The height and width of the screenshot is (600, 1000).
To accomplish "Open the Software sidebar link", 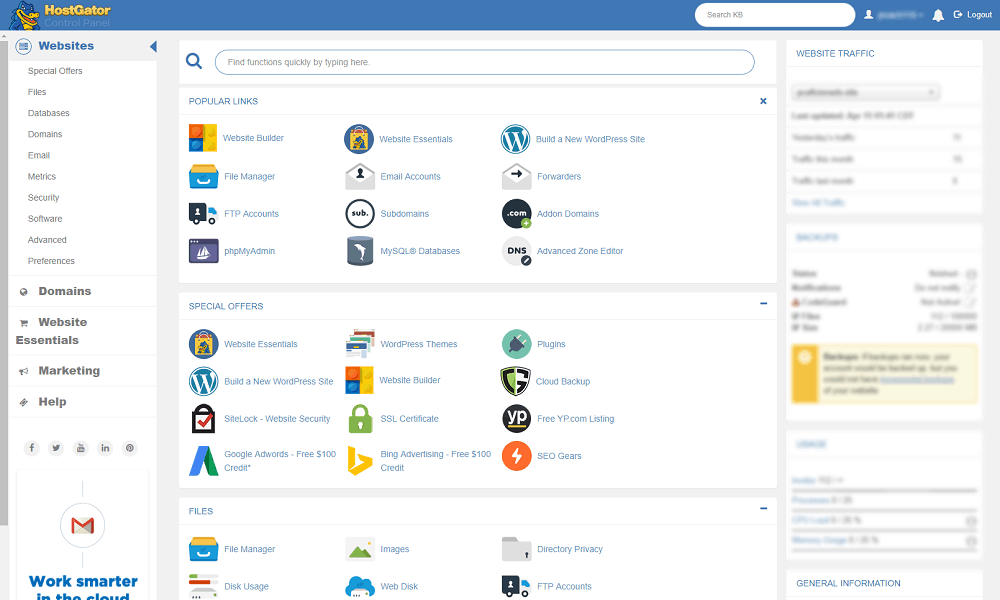I will [x=45, y=219].
